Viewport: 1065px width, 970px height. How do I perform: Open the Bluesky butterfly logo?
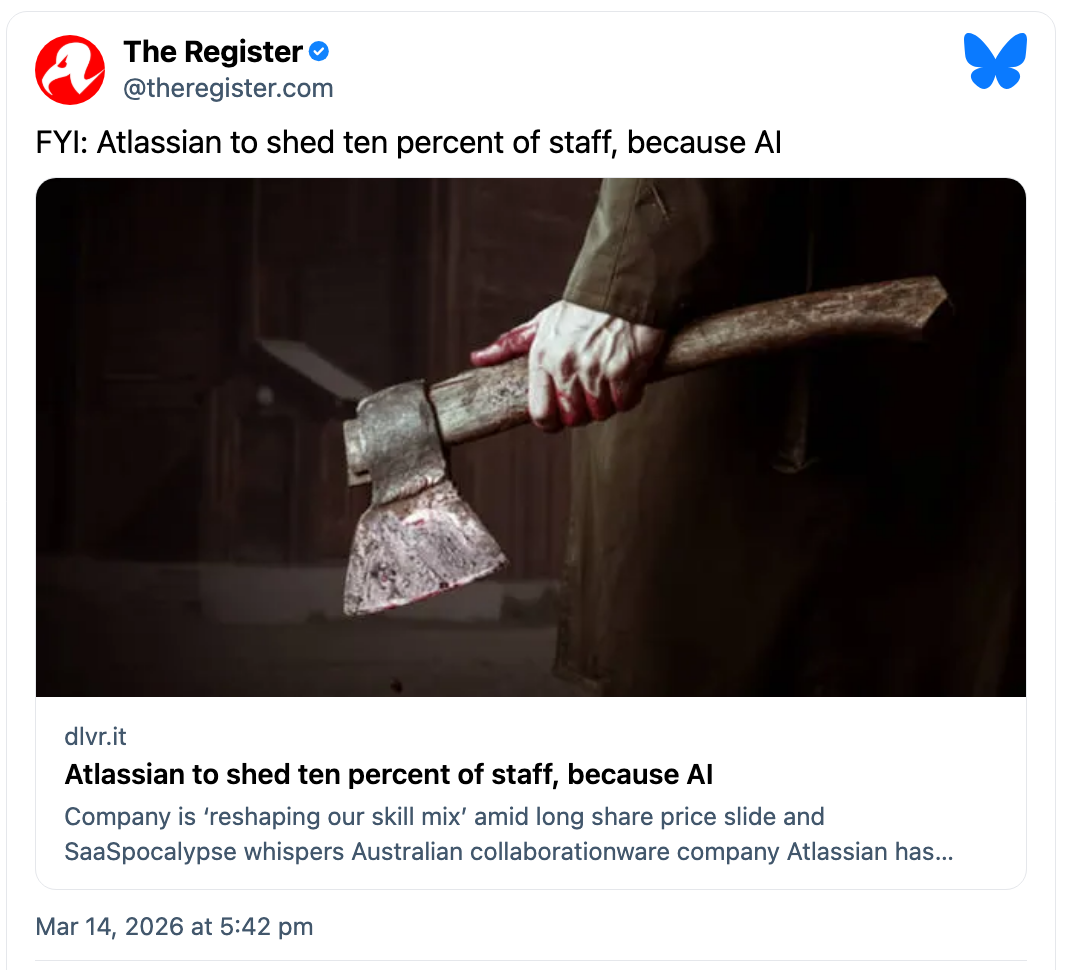pyautogui.click(x=995, y=61)
